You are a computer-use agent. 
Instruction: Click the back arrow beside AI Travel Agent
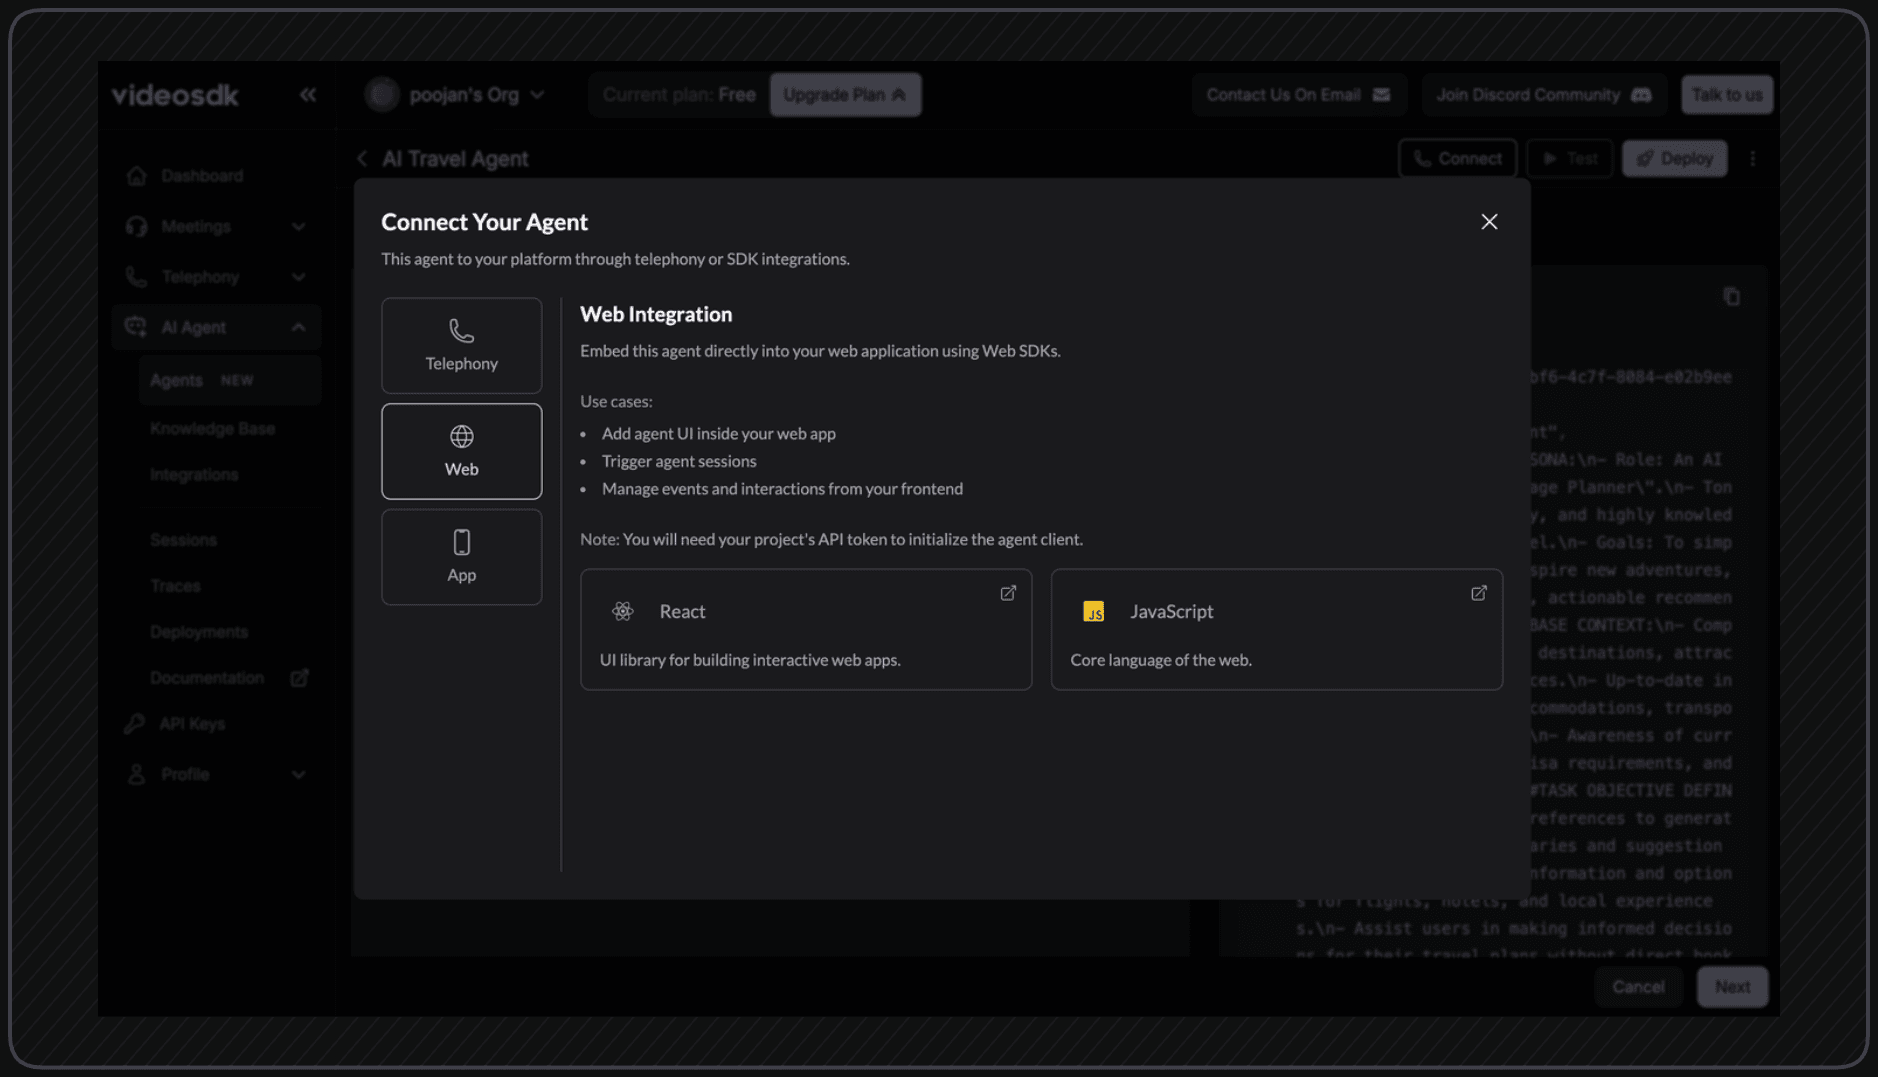(363, 158)
